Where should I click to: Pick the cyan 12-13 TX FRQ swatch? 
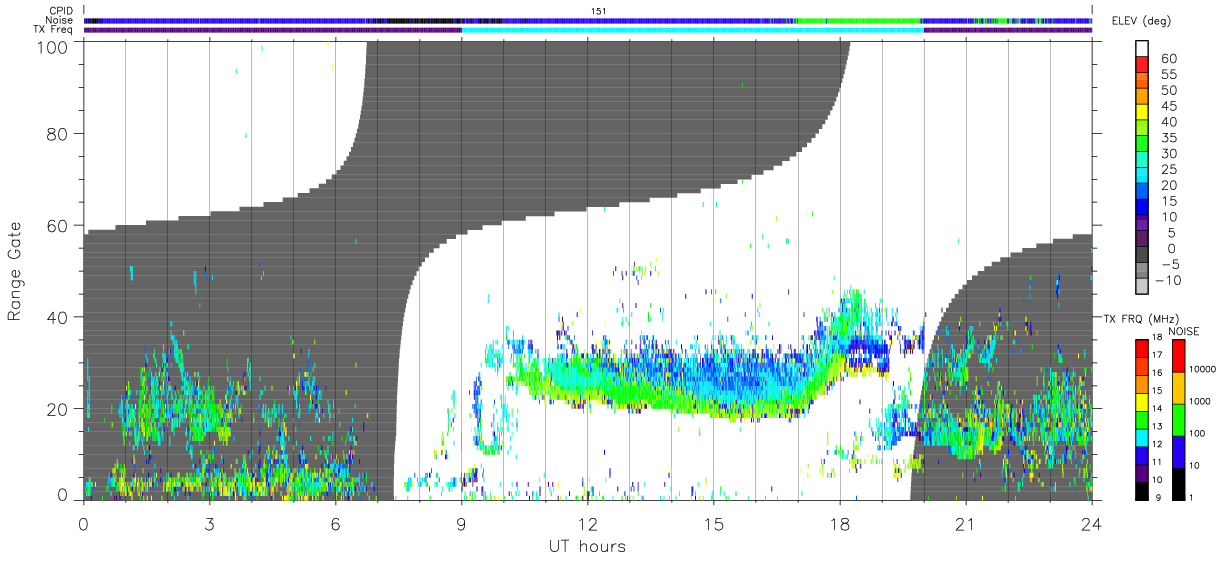(1144, 437)
